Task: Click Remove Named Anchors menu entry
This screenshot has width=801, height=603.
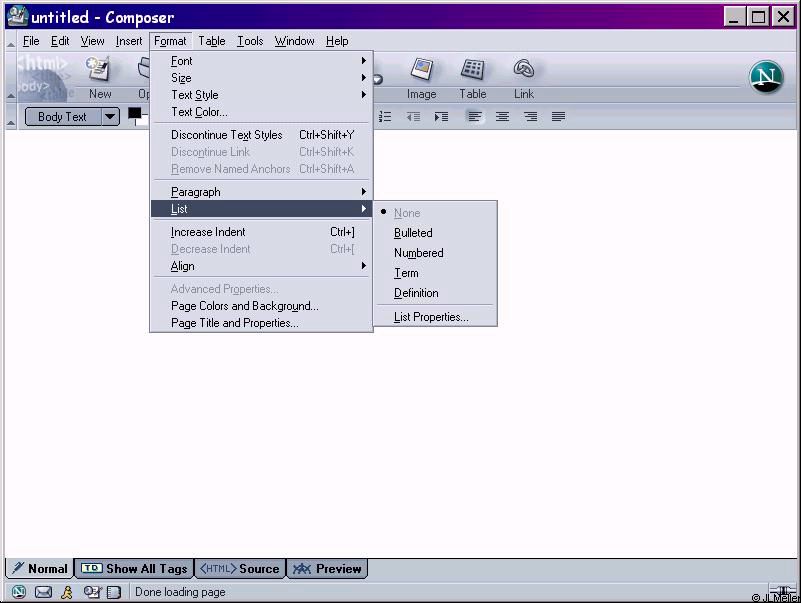Action: (x=263, y=169)
